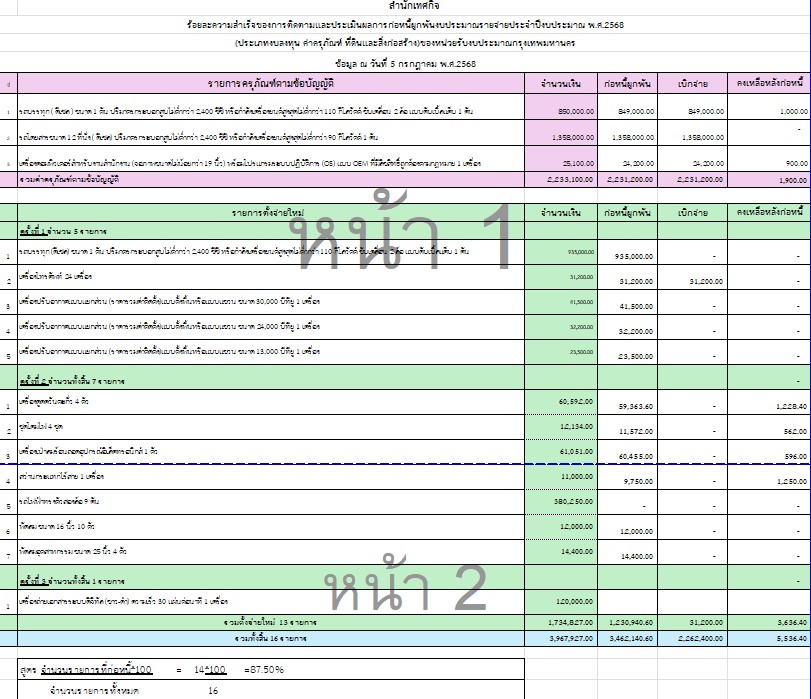
Task: Click the committed cell 60,455.00
Action: (627, 452)
